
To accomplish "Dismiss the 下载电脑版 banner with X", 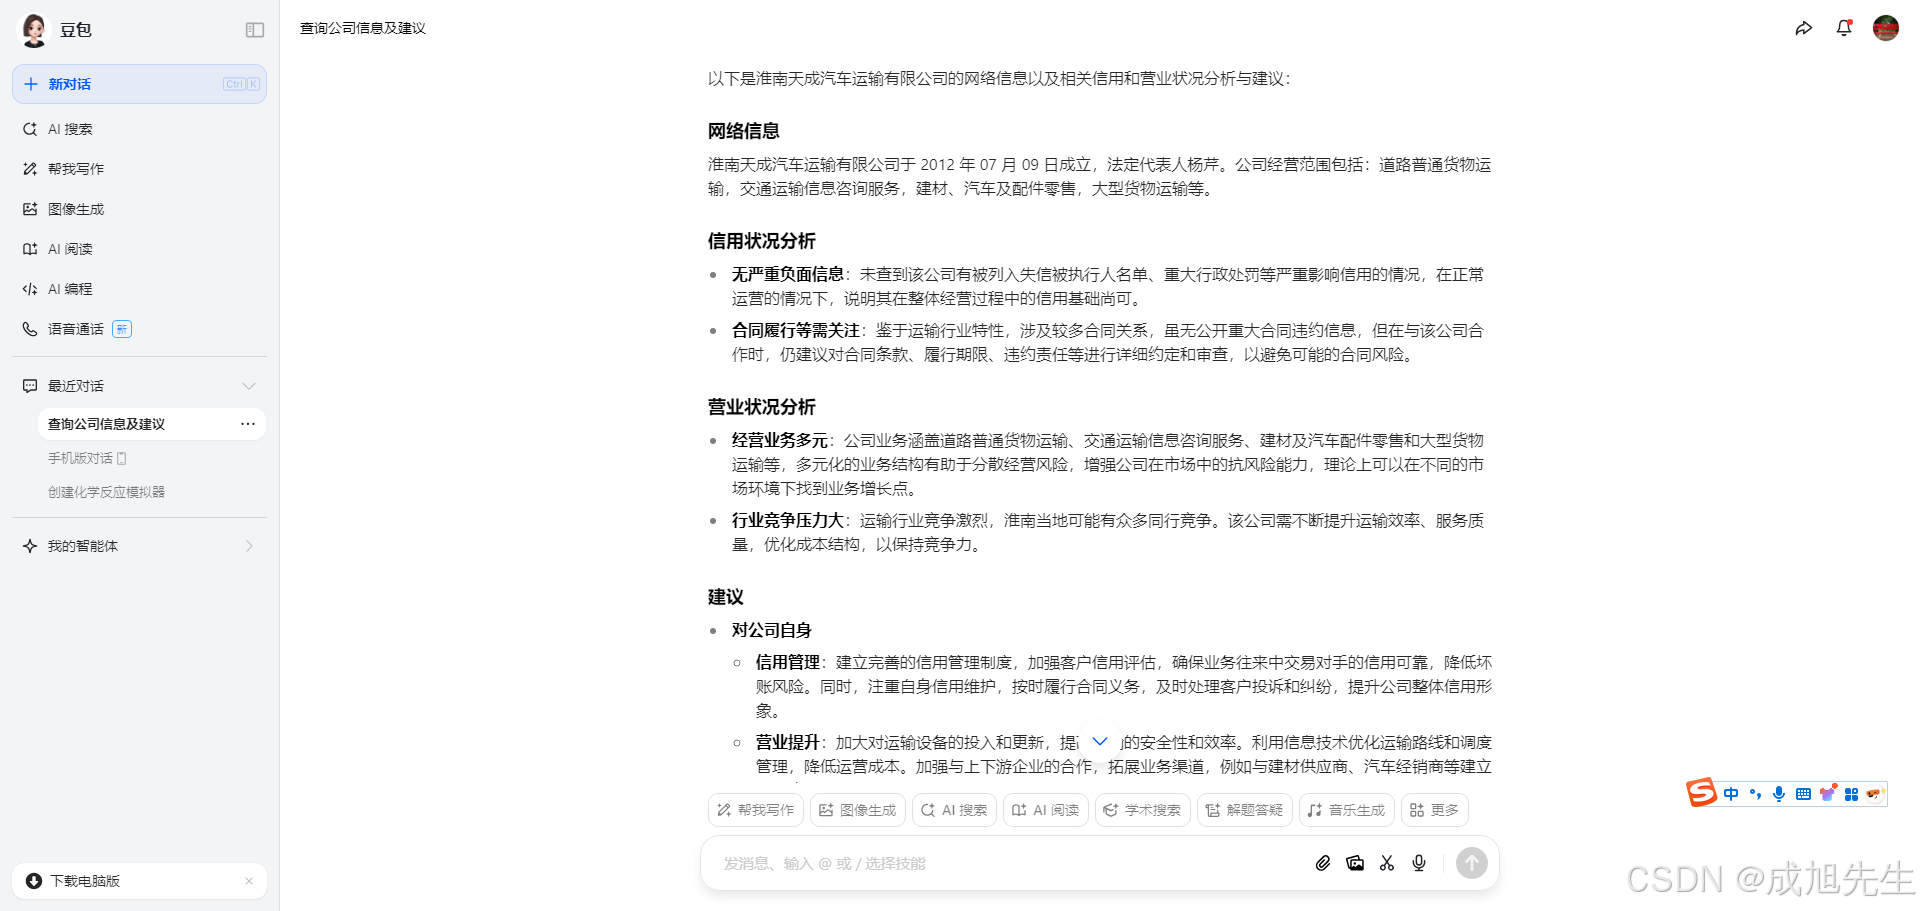I will tap(249, 881).
